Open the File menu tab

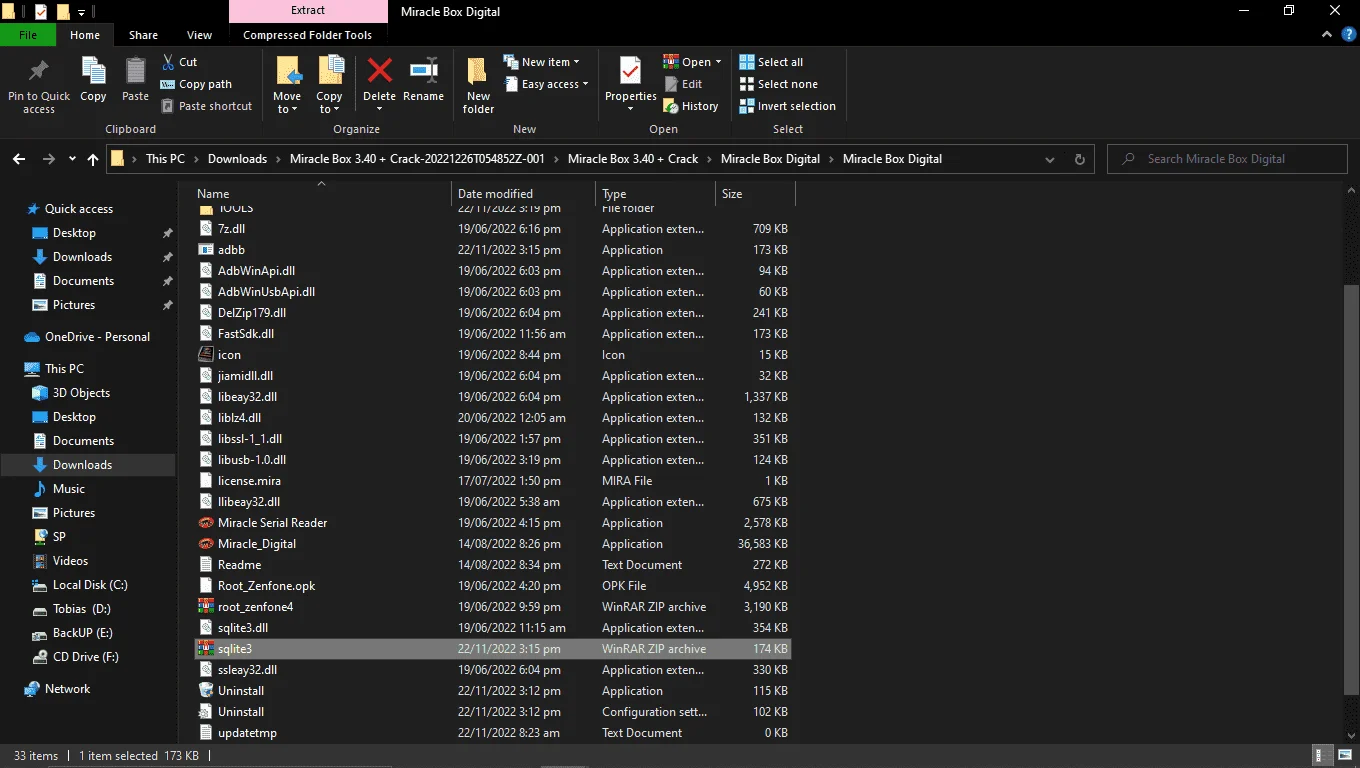point(28,35)
